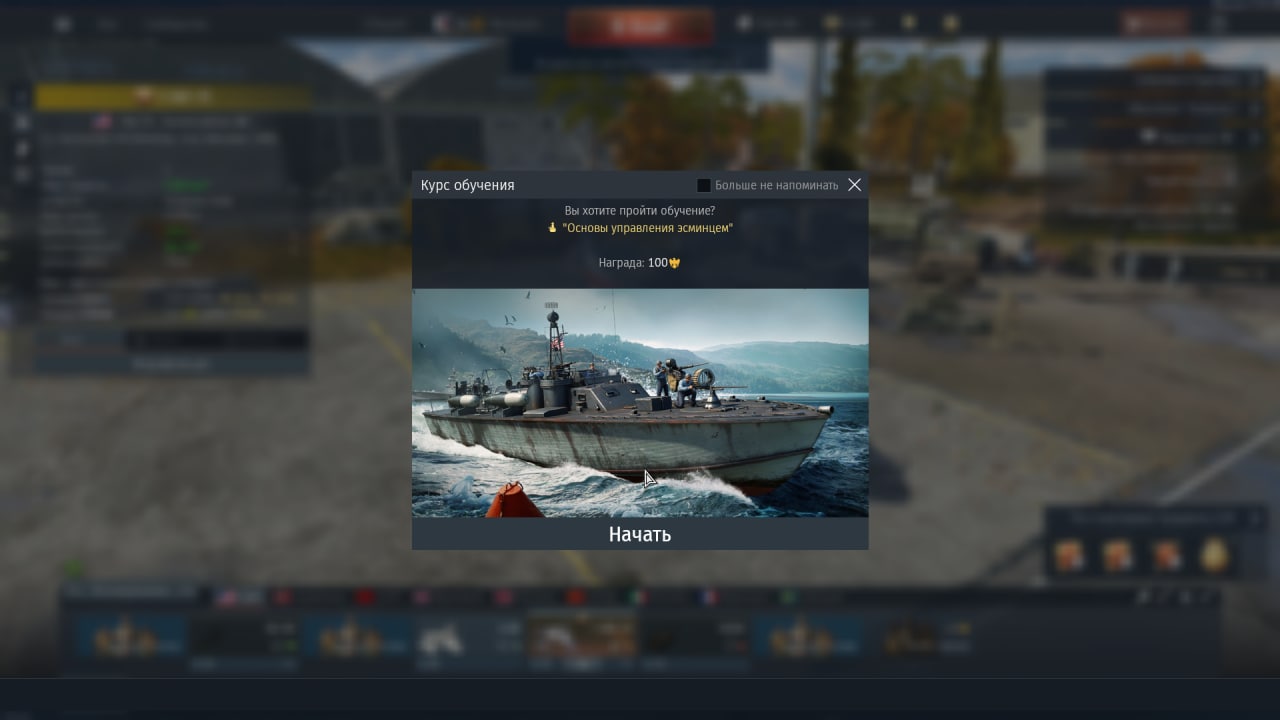Image resolution: width=1280 pixels, height=720 pixels.
Task: Select the USA flag nation tab
Action: [x=236, y=597]
